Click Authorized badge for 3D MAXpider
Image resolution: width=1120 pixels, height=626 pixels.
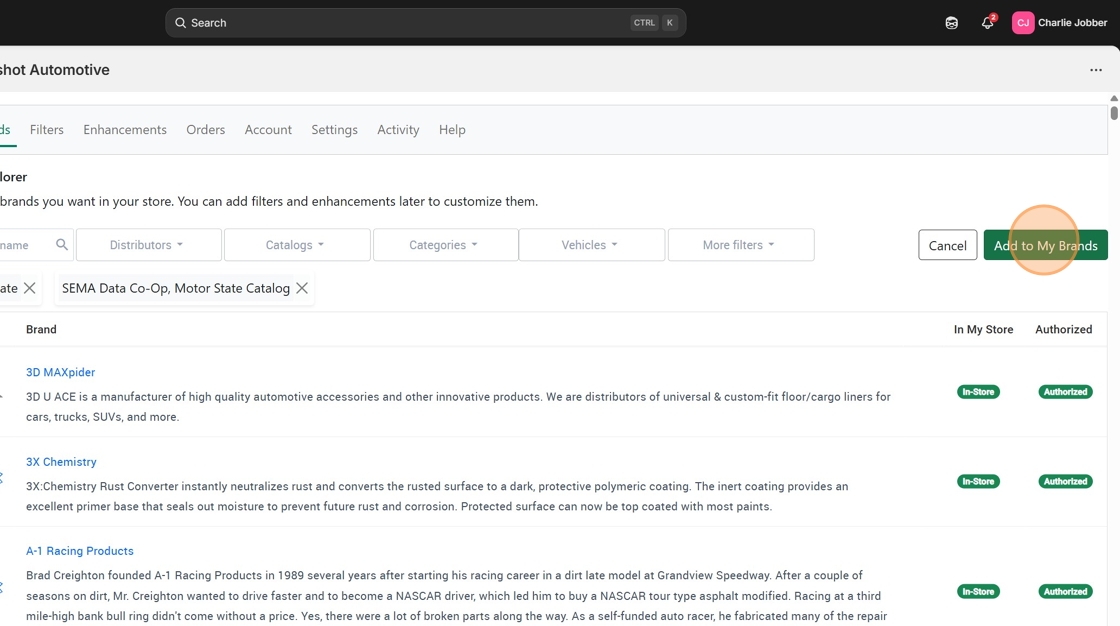1065,392
